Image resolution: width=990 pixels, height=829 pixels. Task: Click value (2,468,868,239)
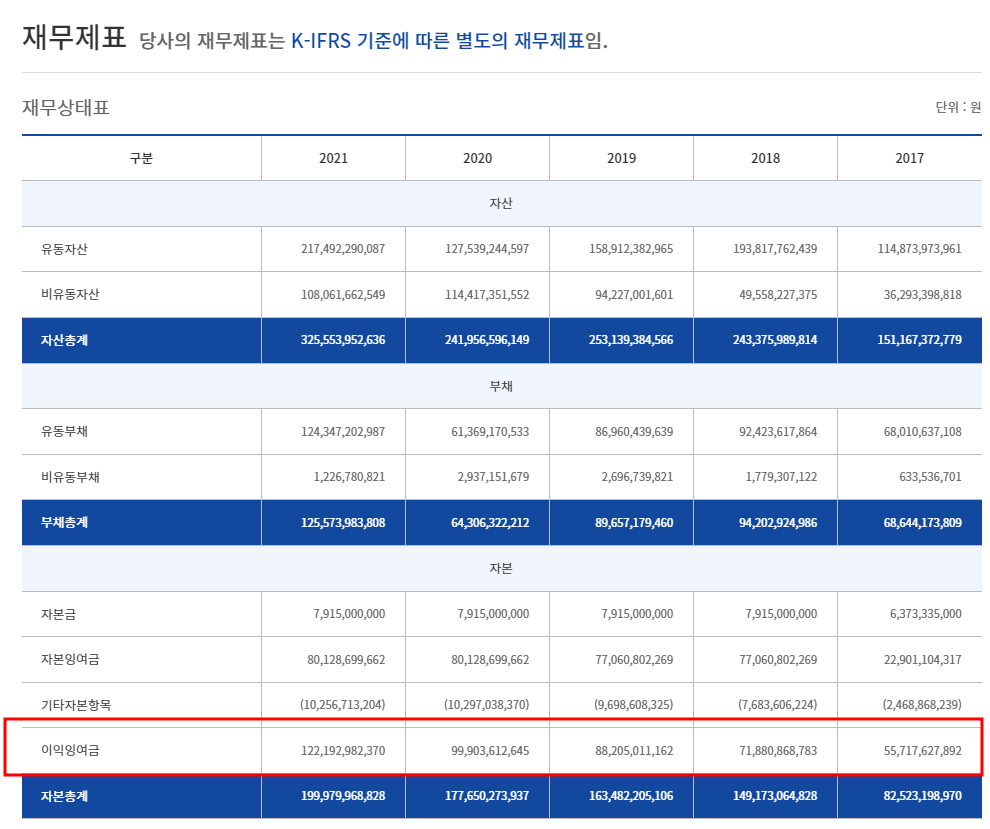[922, 705]
